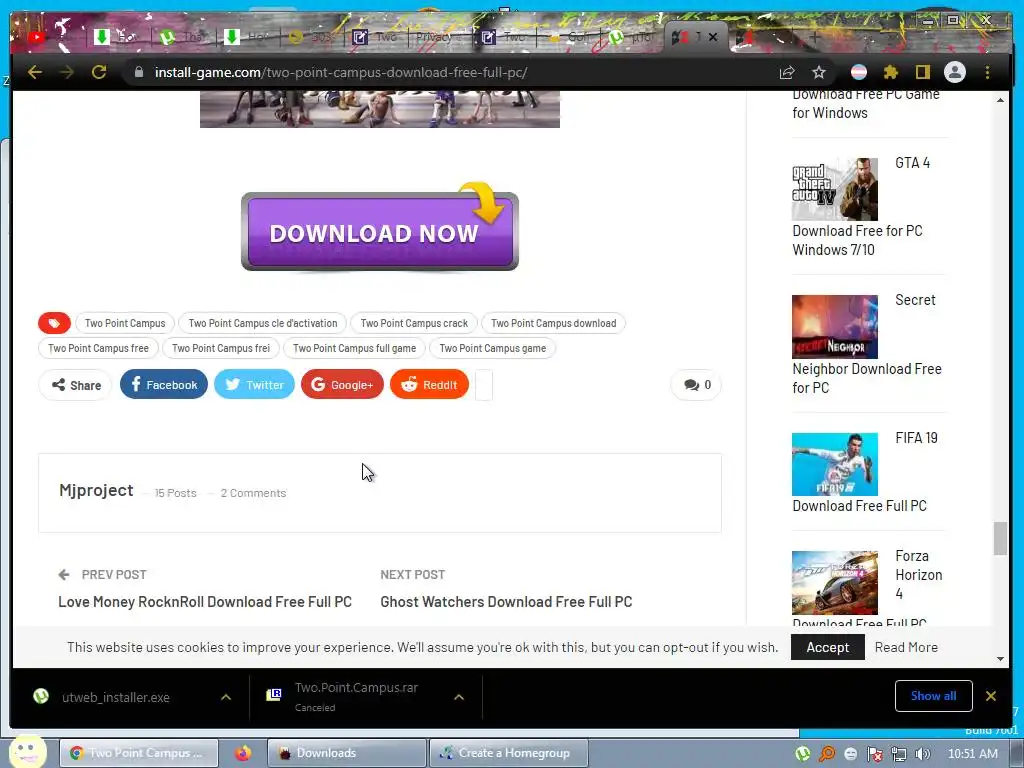
Task: Click the Share button
Action: pos(76,385)
